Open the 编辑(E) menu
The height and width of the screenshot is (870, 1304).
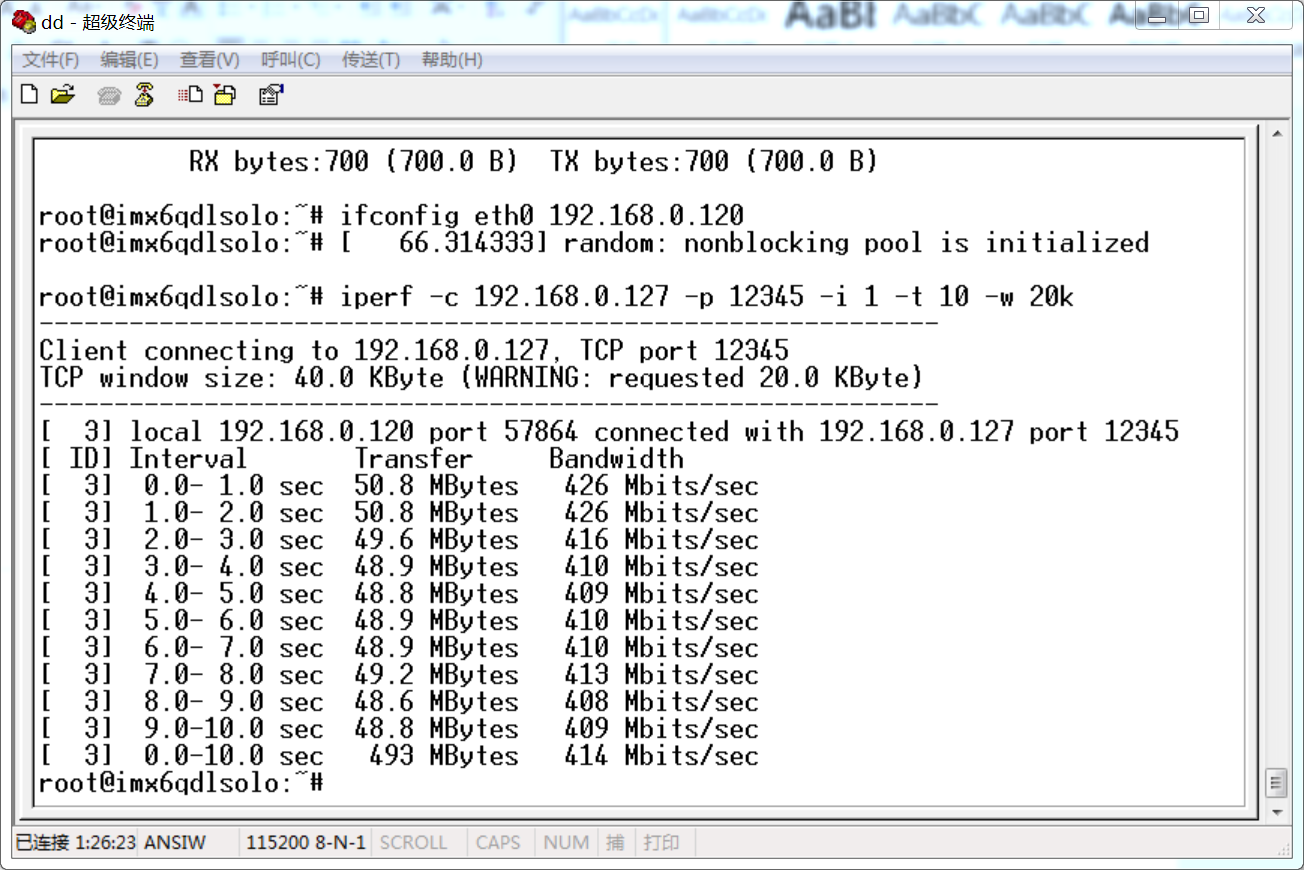click(x=129, y=60)
